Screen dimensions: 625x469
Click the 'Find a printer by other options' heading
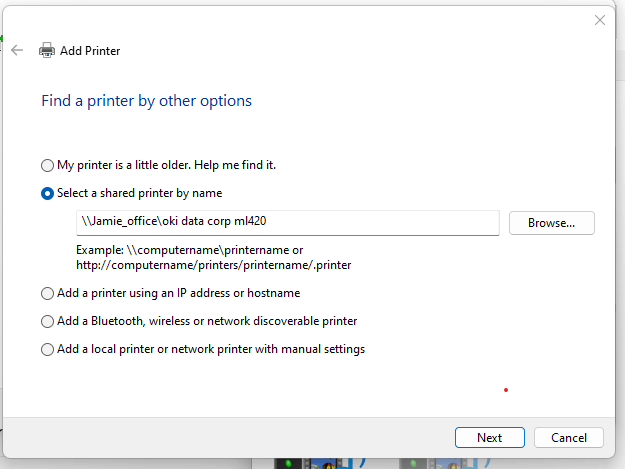147,101
